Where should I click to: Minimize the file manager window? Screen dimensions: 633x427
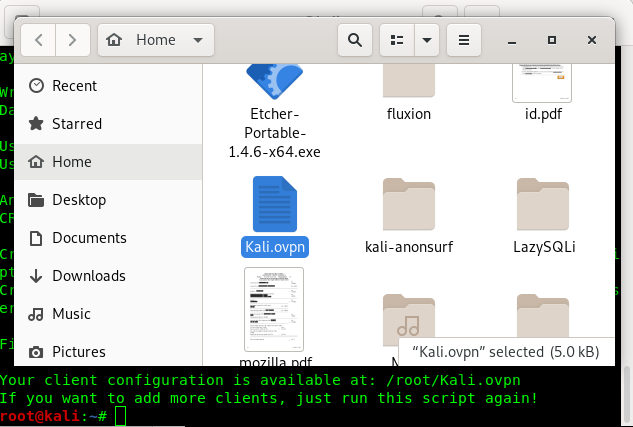tap(512, 40)
